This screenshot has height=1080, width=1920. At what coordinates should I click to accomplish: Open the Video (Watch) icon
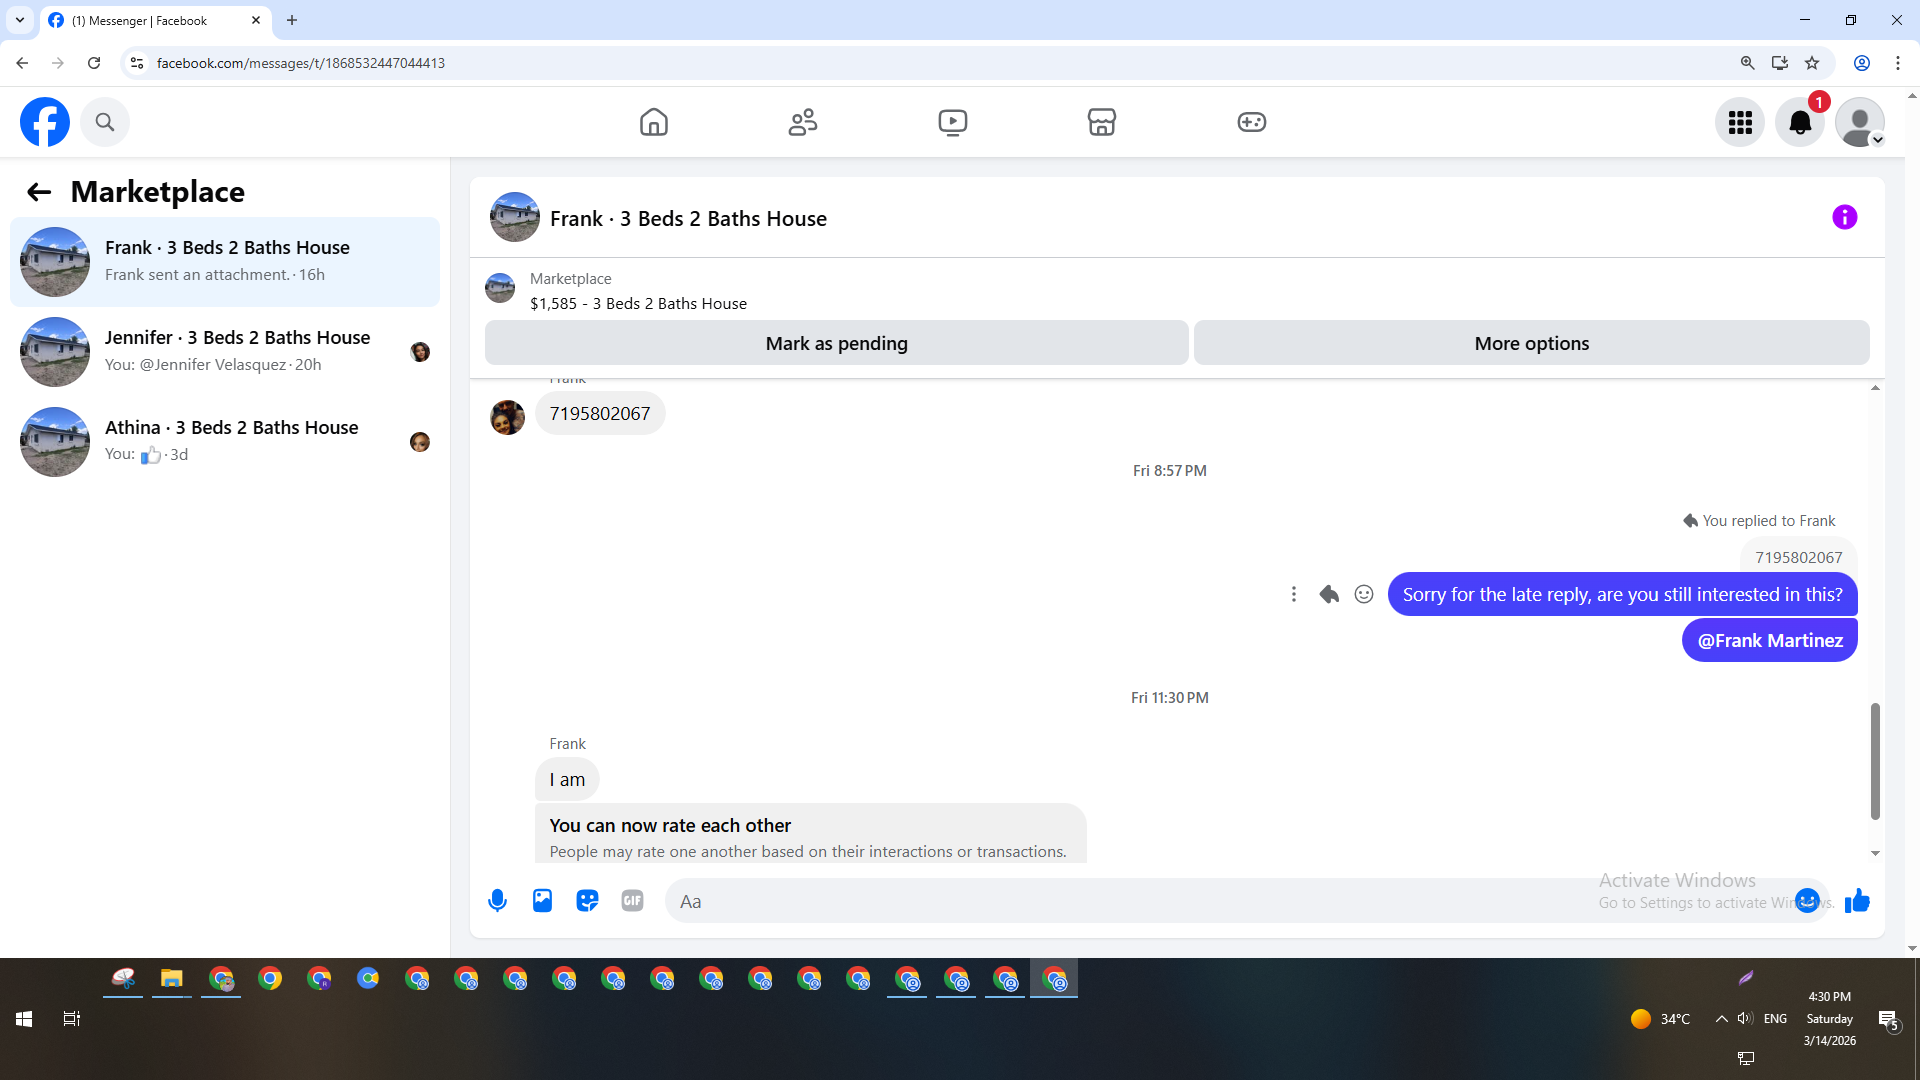953,122
